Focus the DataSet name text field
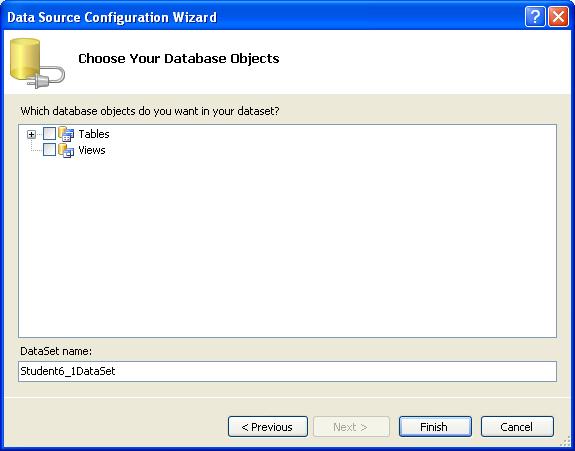The image size is (575, 451). [288, 371]
